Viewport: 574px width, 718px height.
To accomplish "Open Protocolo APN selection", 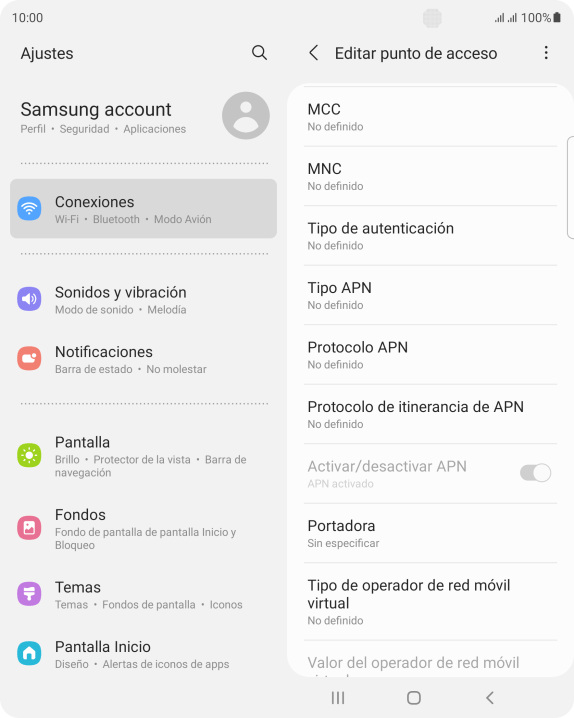I will pyautogui.click(x=430, y=355).
